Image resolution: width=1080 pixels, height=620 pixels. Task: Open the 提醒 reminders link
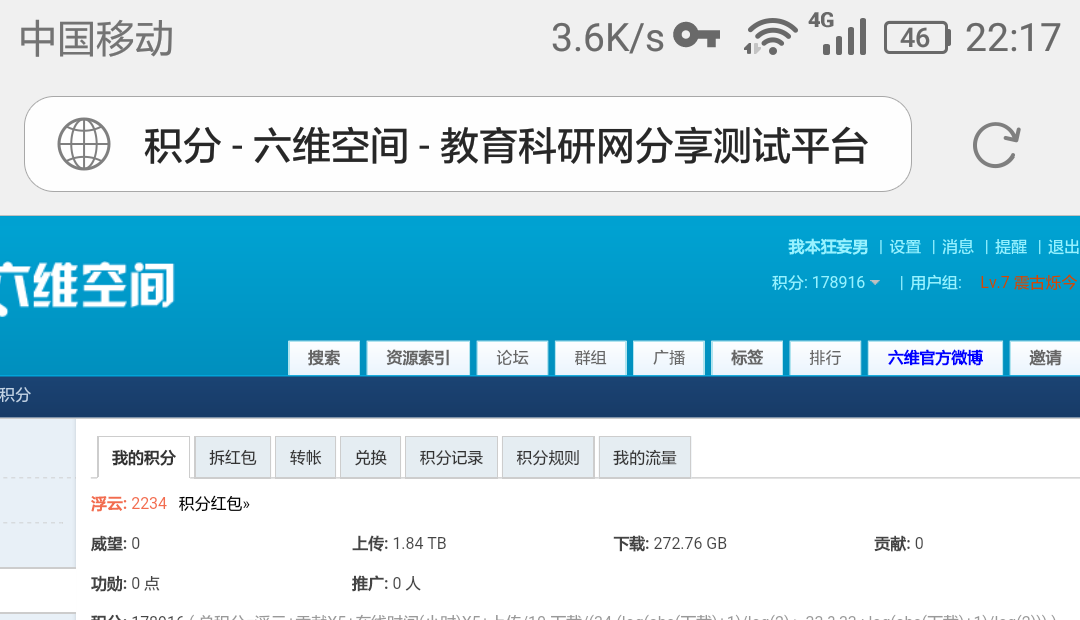[x=1010, y=247]
